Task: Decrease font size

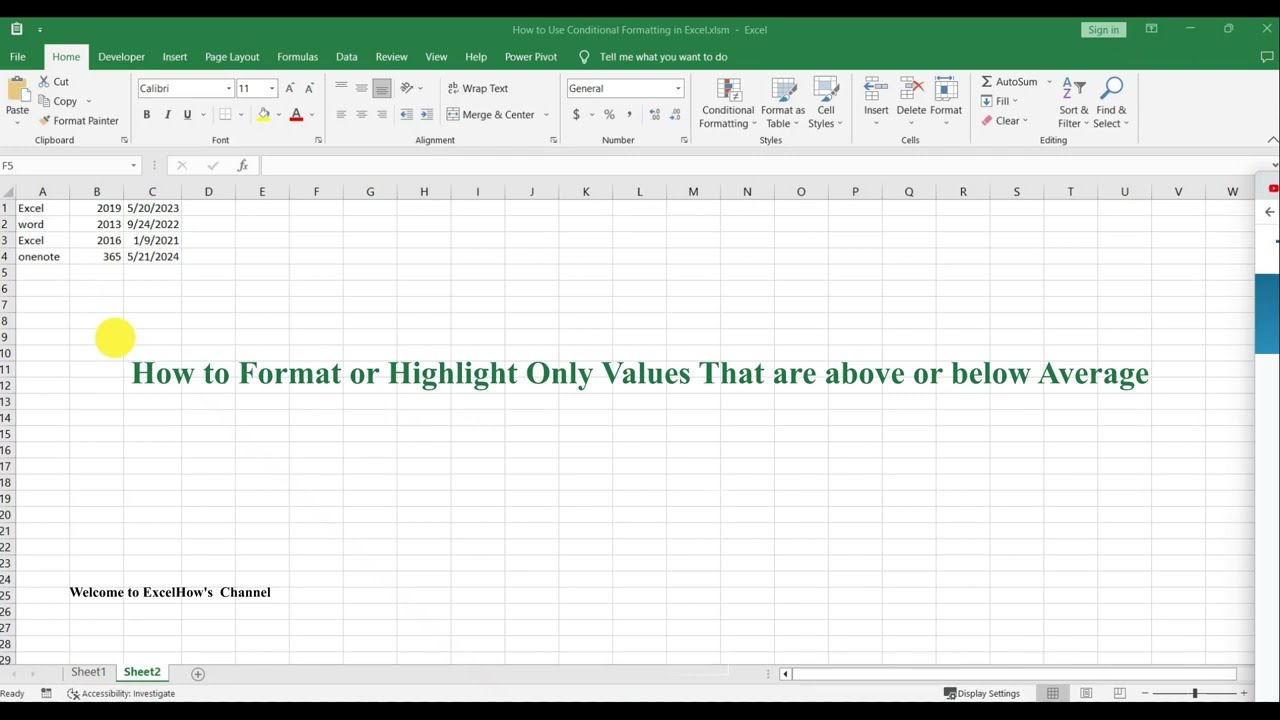Action: (x=309, y=88)
